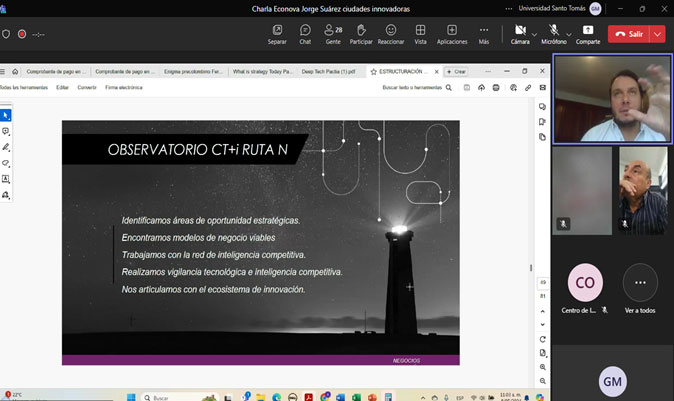Open the Más options menu

pos(484,33)
